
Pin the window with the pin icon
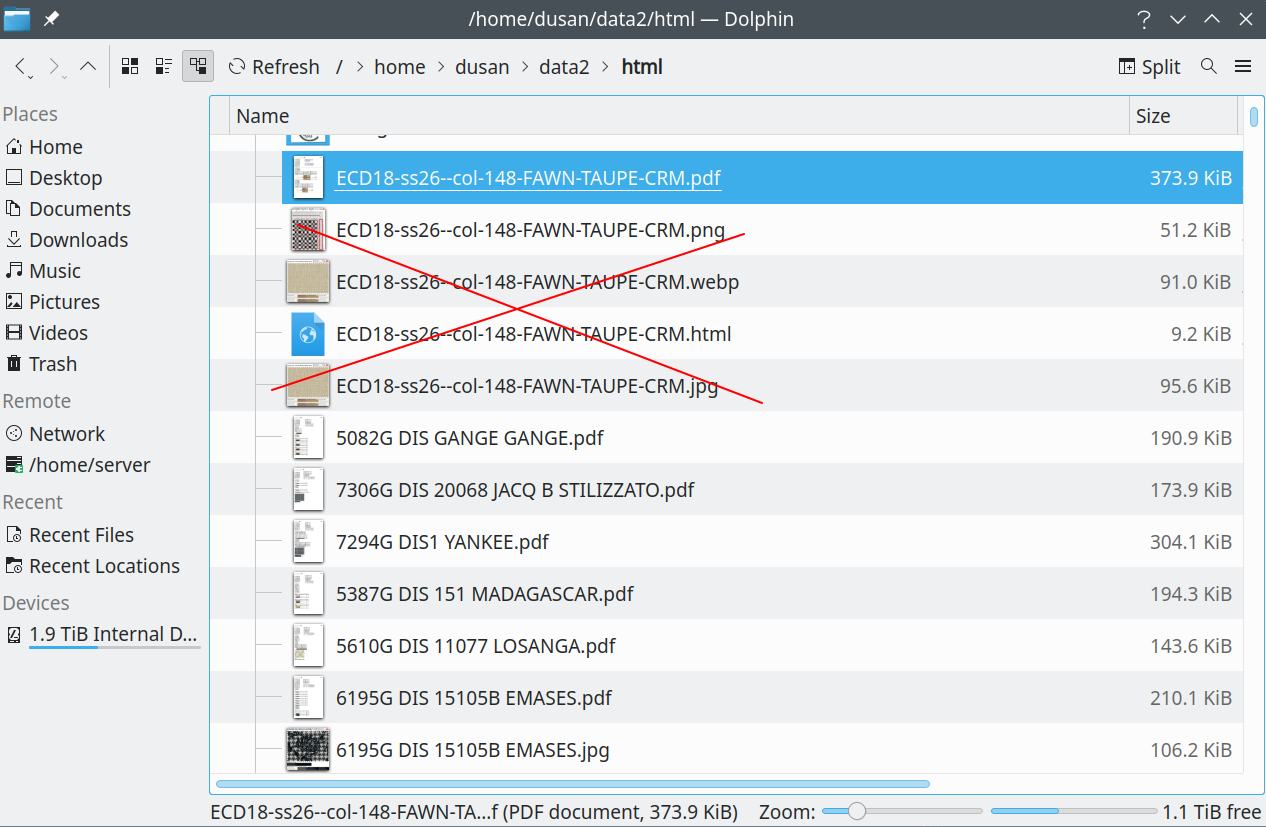[x=51, y=19]
